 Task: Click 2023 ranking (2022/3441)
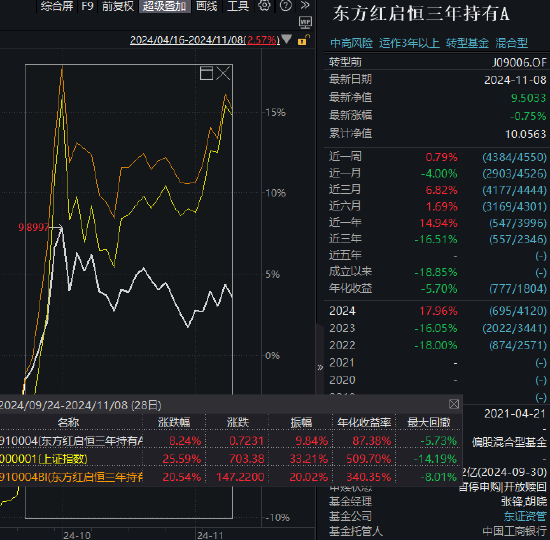[514, 328]
